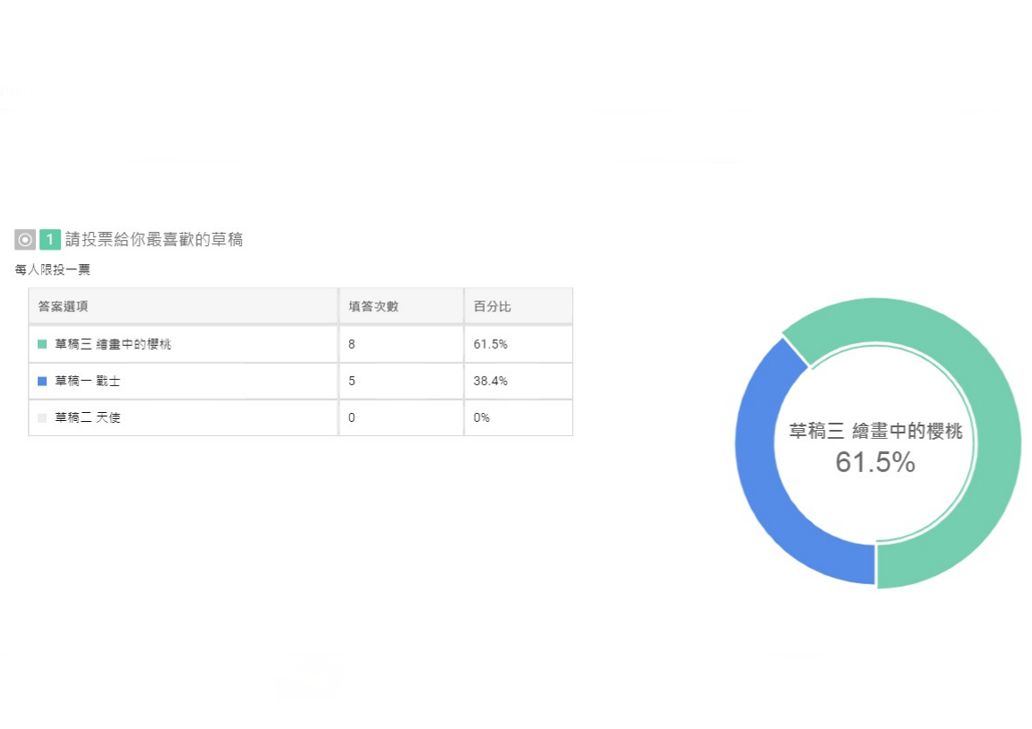Screen dimensions: 1032x729
Task: Select the 填答次數 column header
Action: (x=374, y=306)
